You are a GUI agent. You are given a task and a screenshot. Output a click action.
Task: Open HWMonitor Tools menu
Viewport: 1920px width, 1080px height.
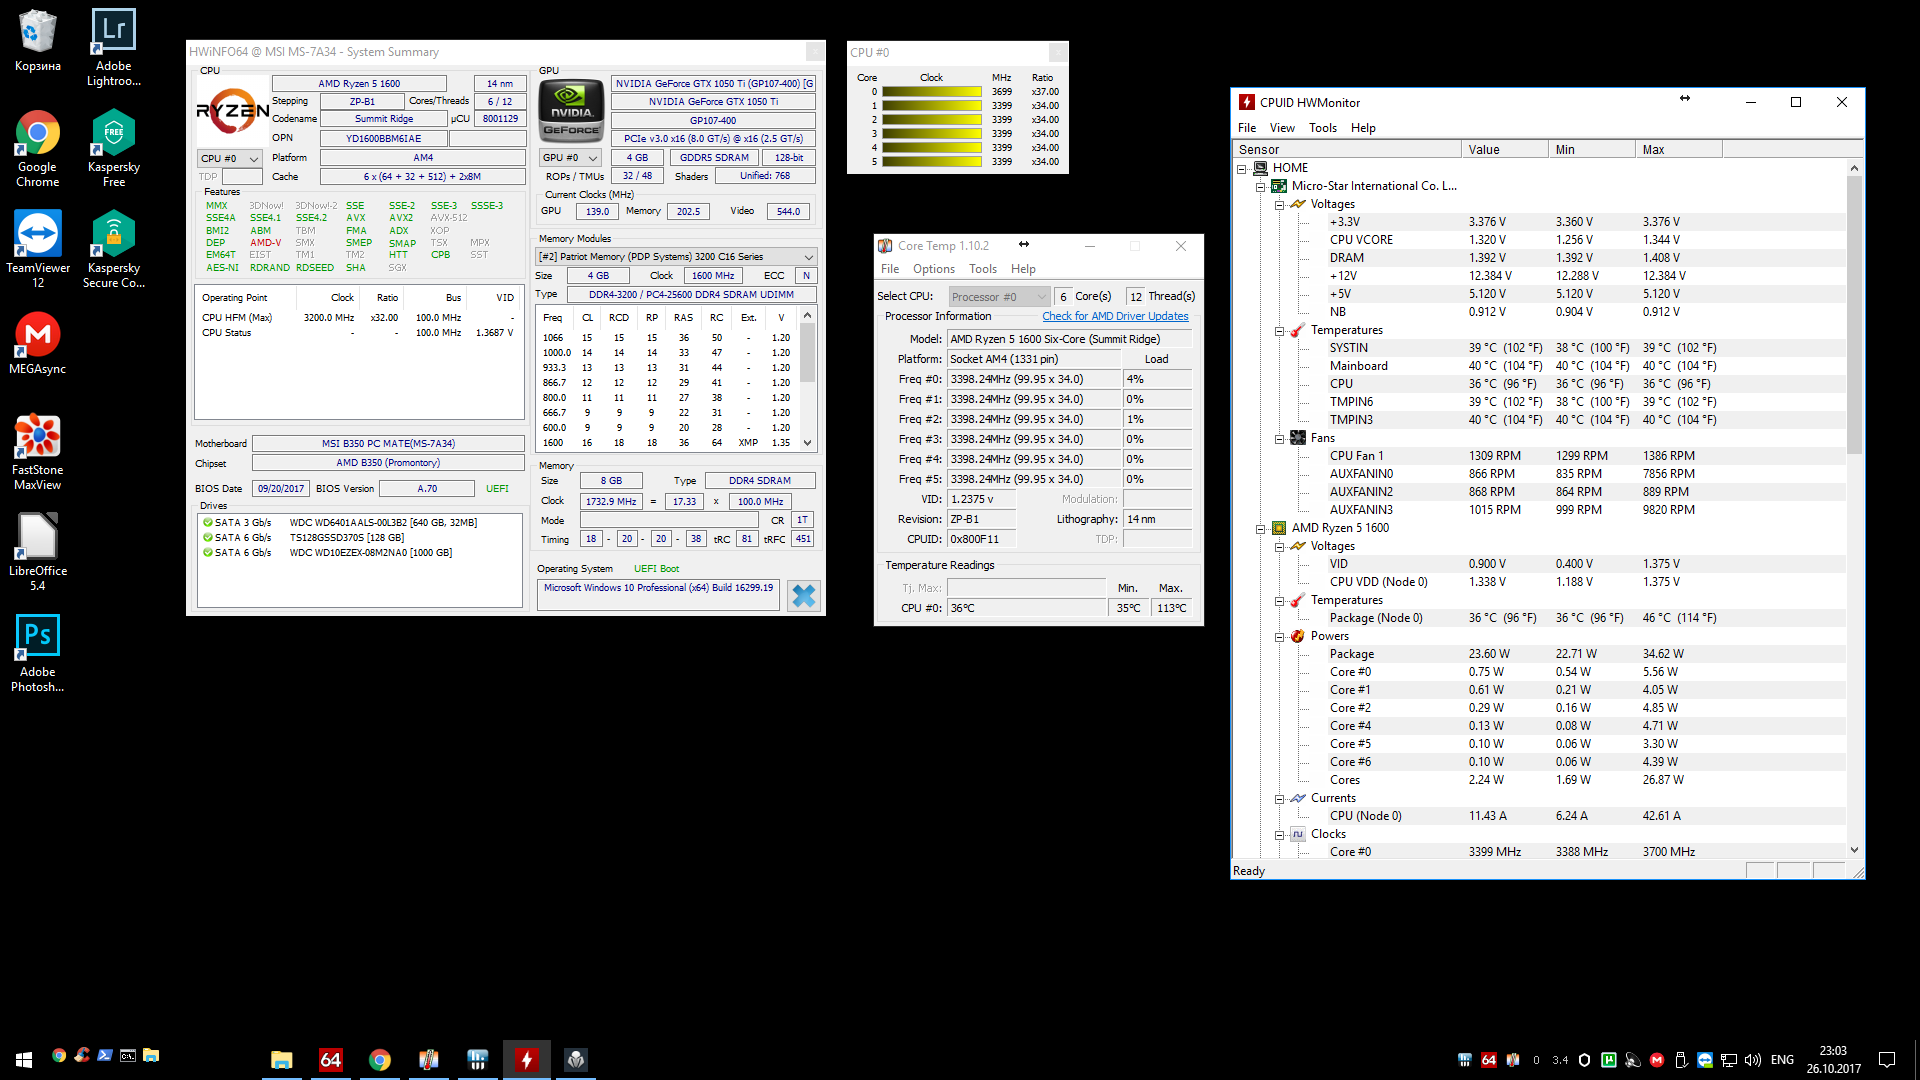tap(1322, 128)
